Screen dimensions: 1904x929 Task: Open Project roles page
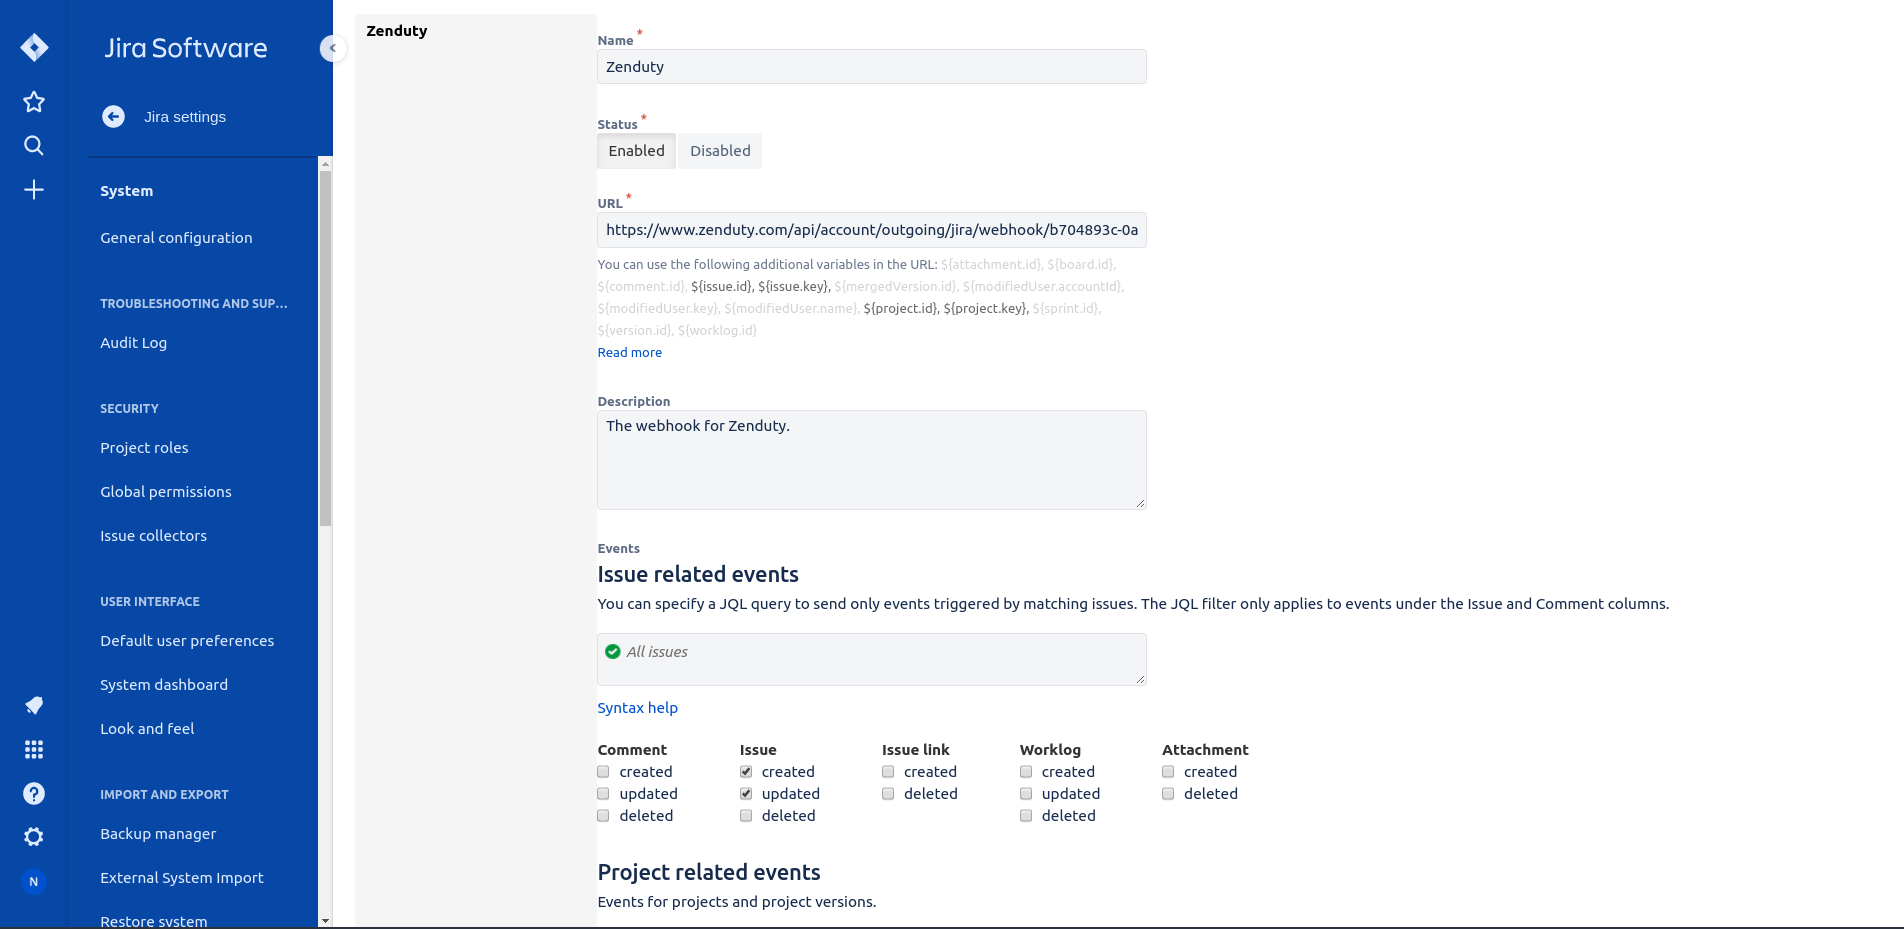144,448
